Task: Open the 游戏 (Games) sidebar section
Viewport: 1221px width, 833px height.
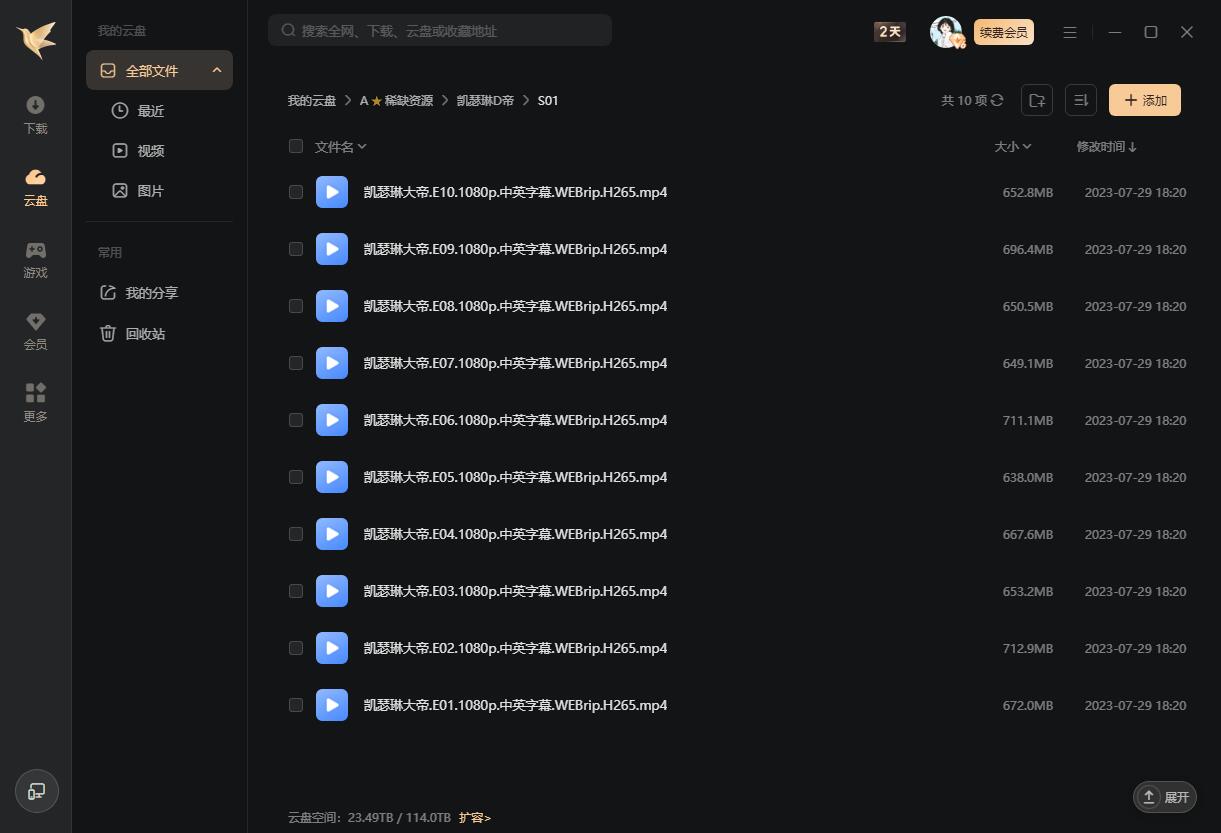Action: tap(35, 259)
